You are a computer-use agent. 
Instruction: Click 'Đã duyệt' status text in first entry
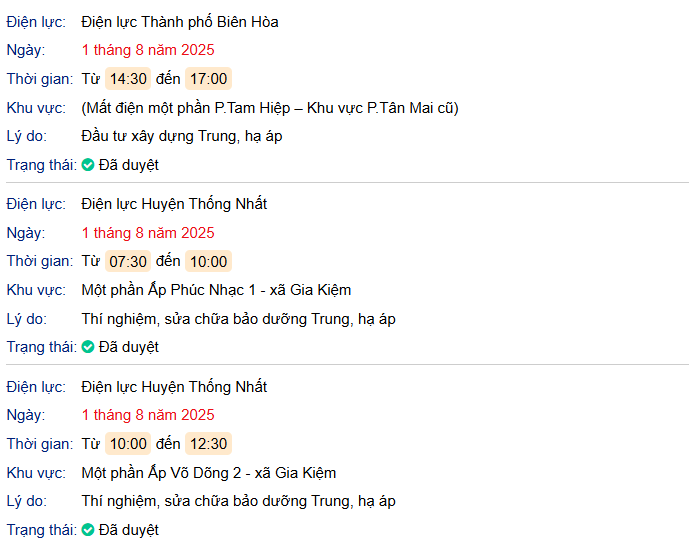(x=128, y=165)
